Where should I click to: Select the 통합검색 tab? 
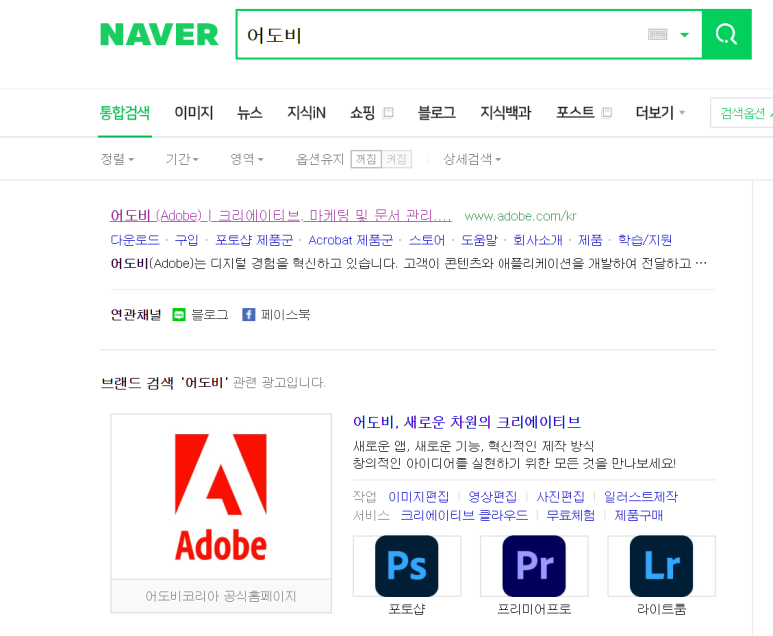(125, 113)
